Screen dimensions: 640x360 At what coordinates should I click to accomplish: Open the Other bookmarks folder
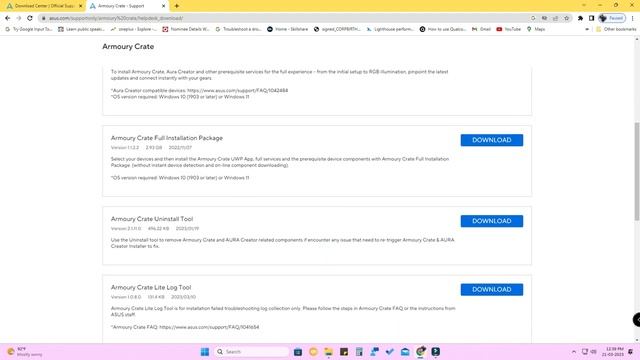click(x=616, y=29)
